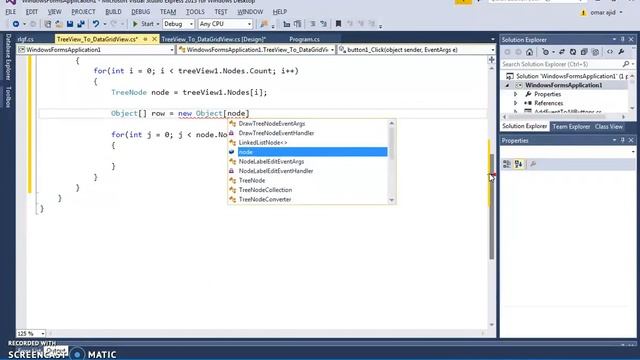Viewport: 640px width, 360px height.
Task: Click Solution Explorer Home icon
Action: pyautogui.click(x=529, y=52)
